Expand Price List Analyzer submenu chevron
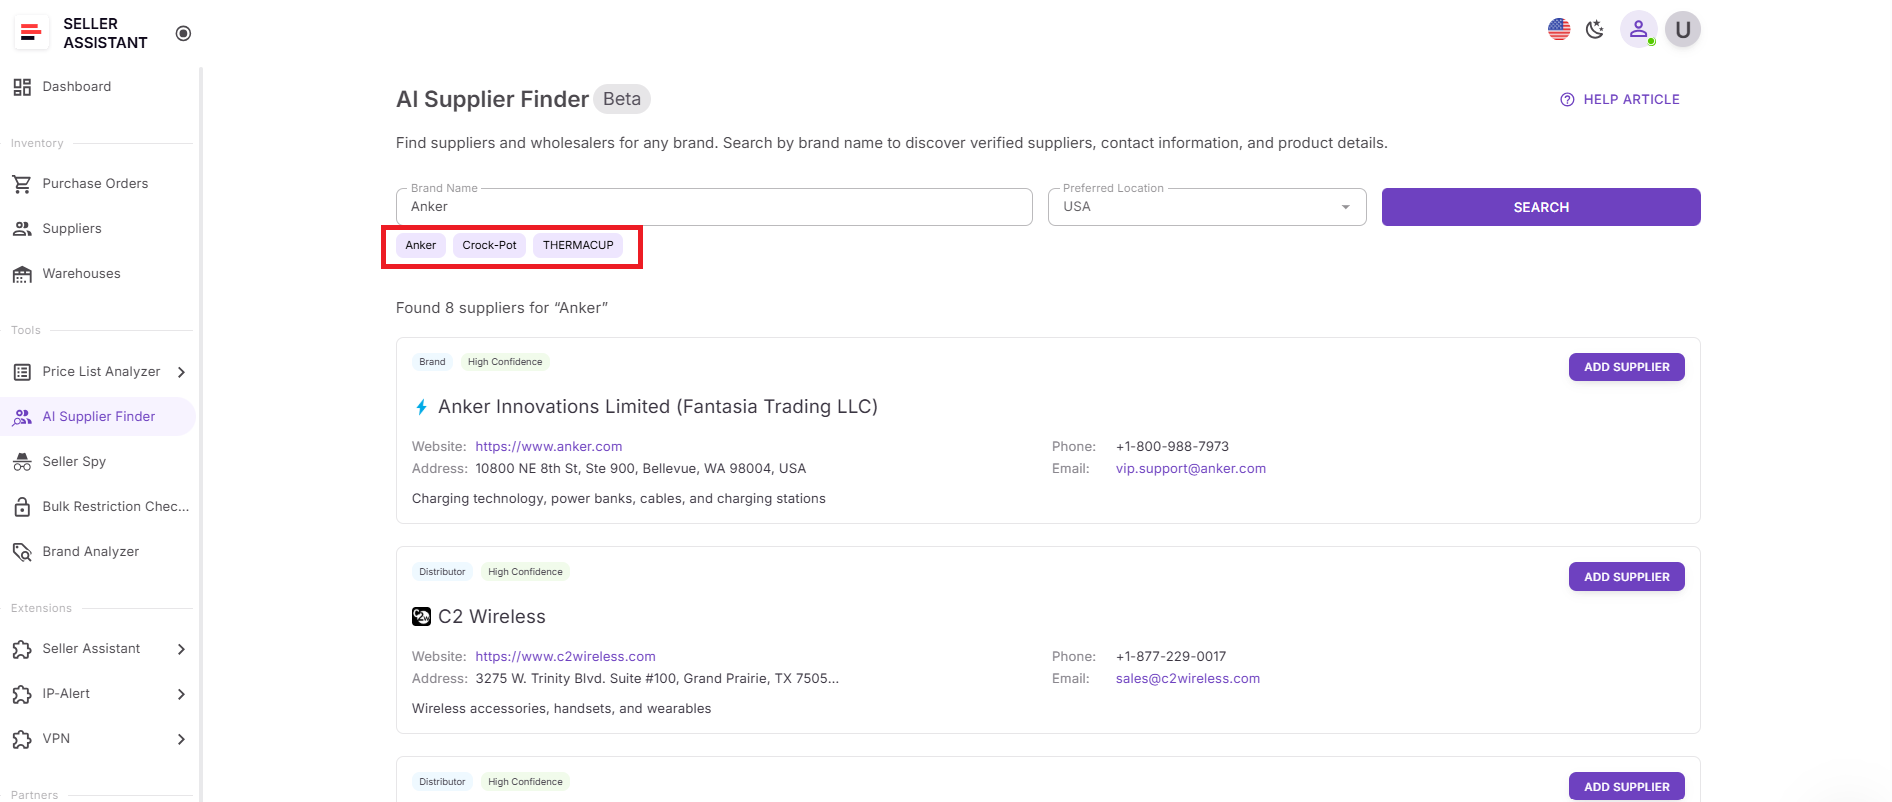Image resolution: width=1892 pixels, height=802 pixels. point(181,372)
